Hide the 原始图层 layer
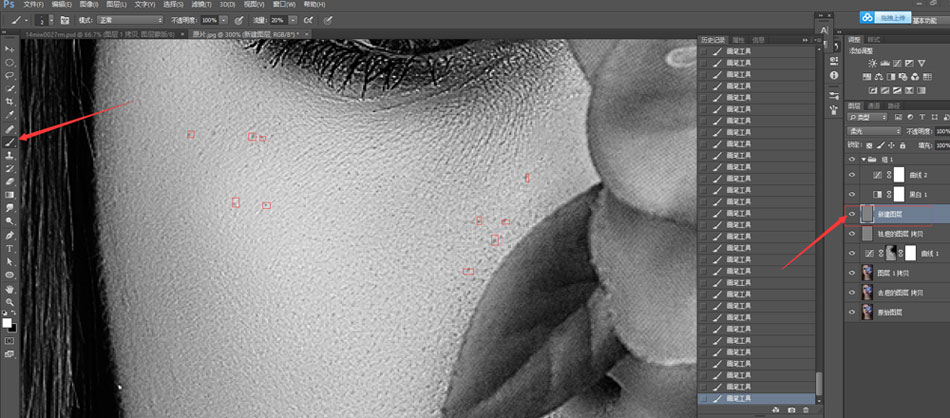The width and height of the screenshot is (950, 418). 852,311
